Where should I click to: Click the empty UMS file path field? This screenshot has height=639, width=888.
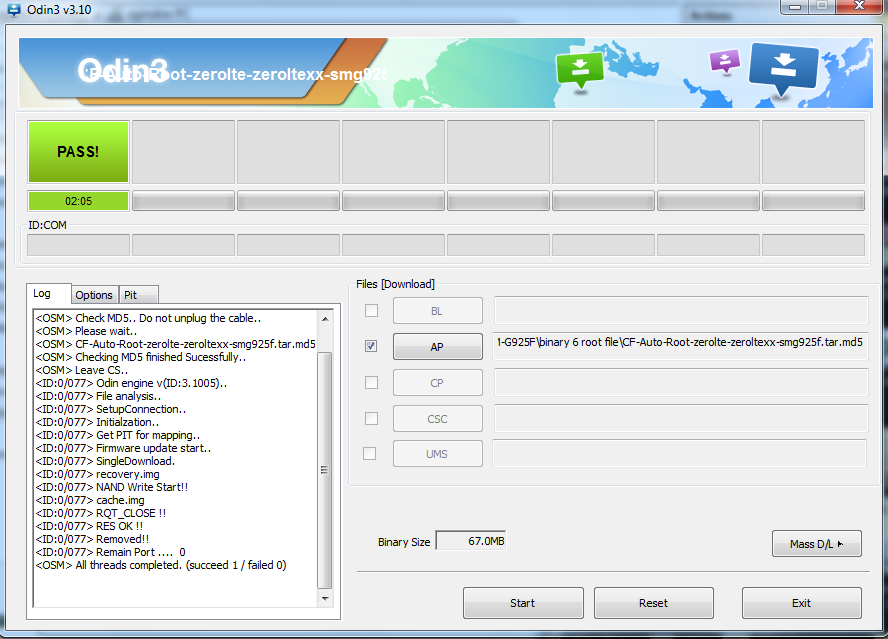pos(680,453)
